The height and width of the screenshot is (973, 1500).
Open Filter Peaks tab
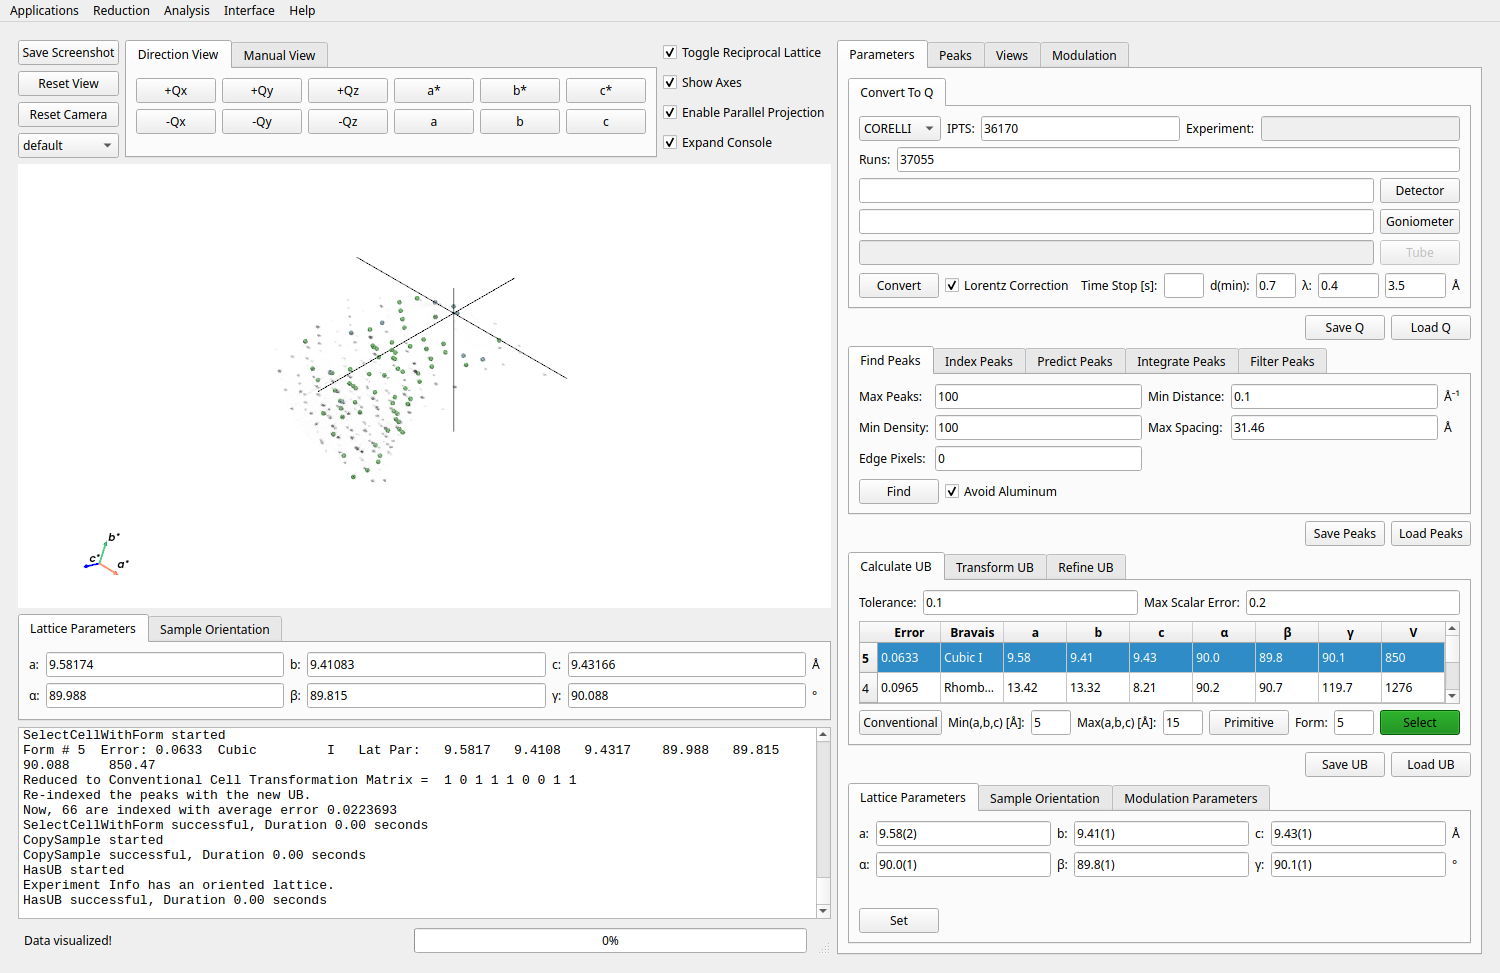click(x=1282, y=361)
